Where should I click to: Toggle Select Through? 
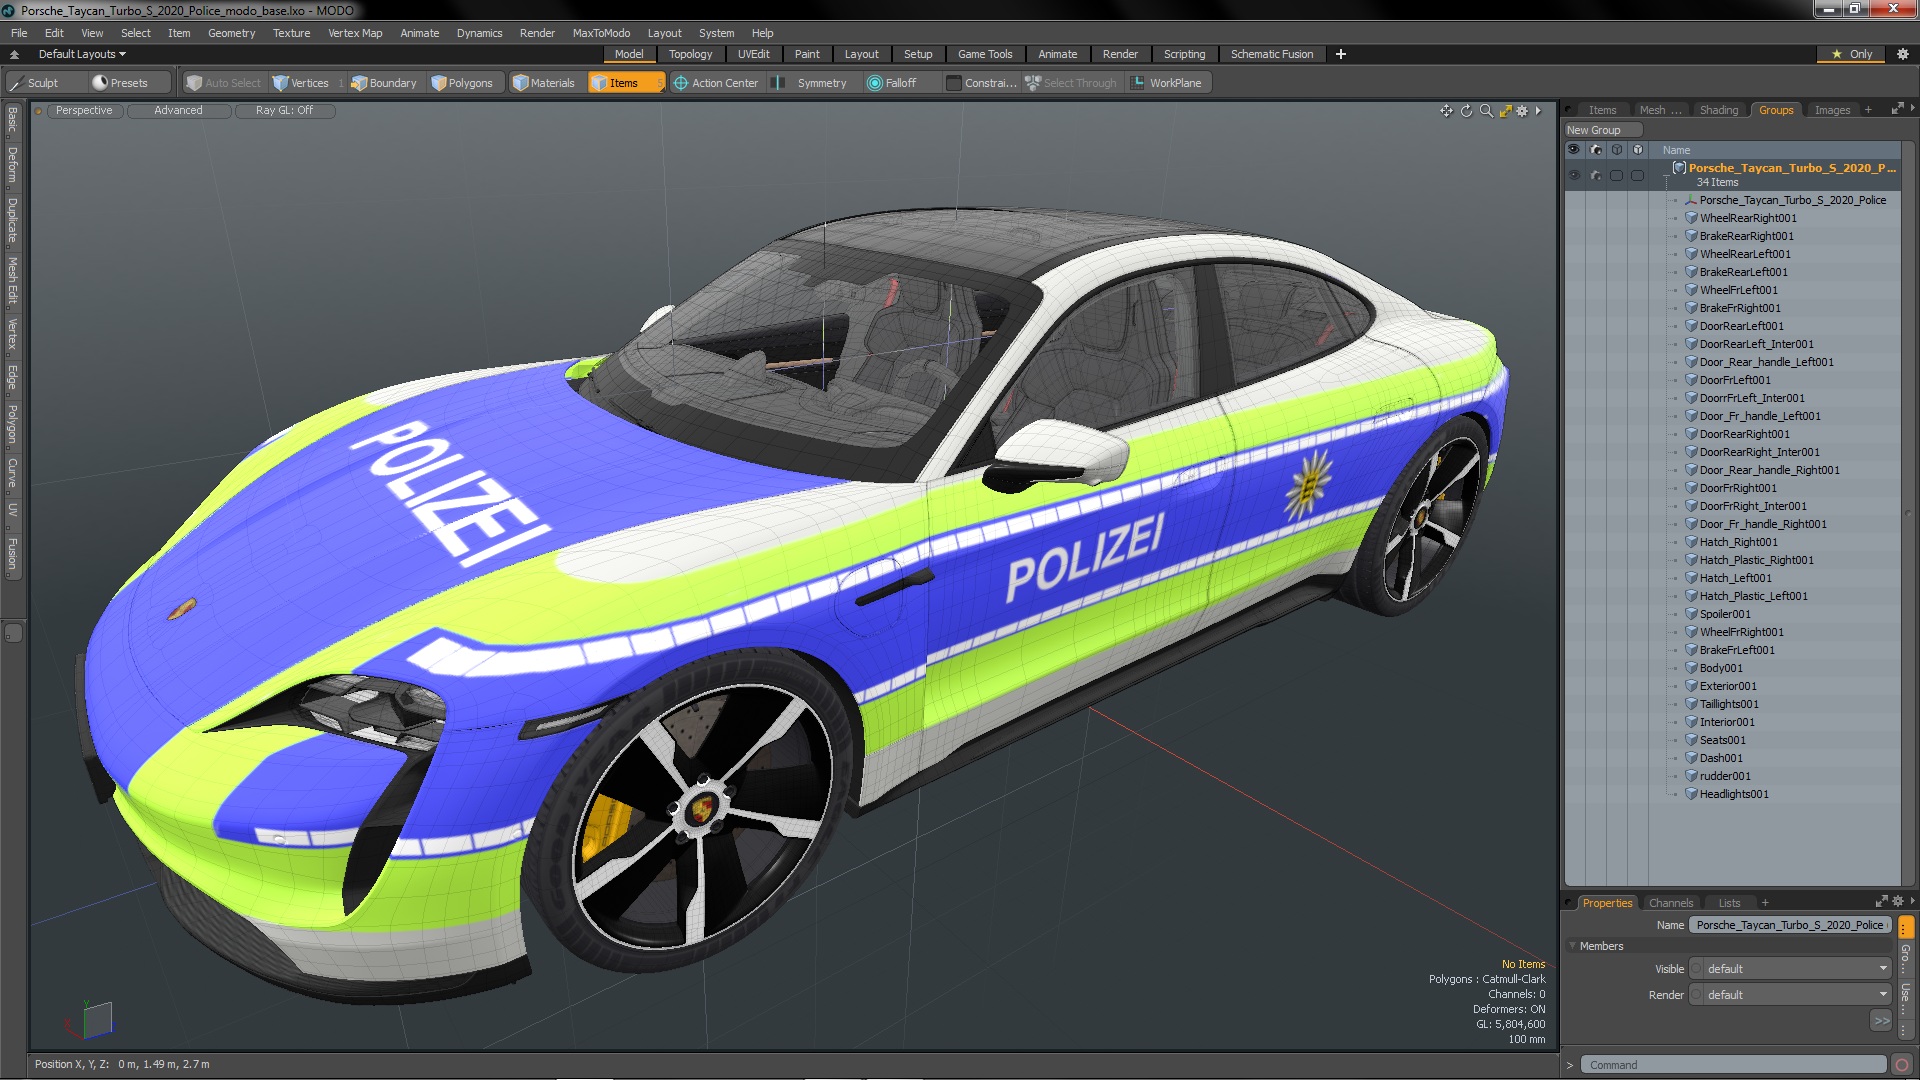1071,83
